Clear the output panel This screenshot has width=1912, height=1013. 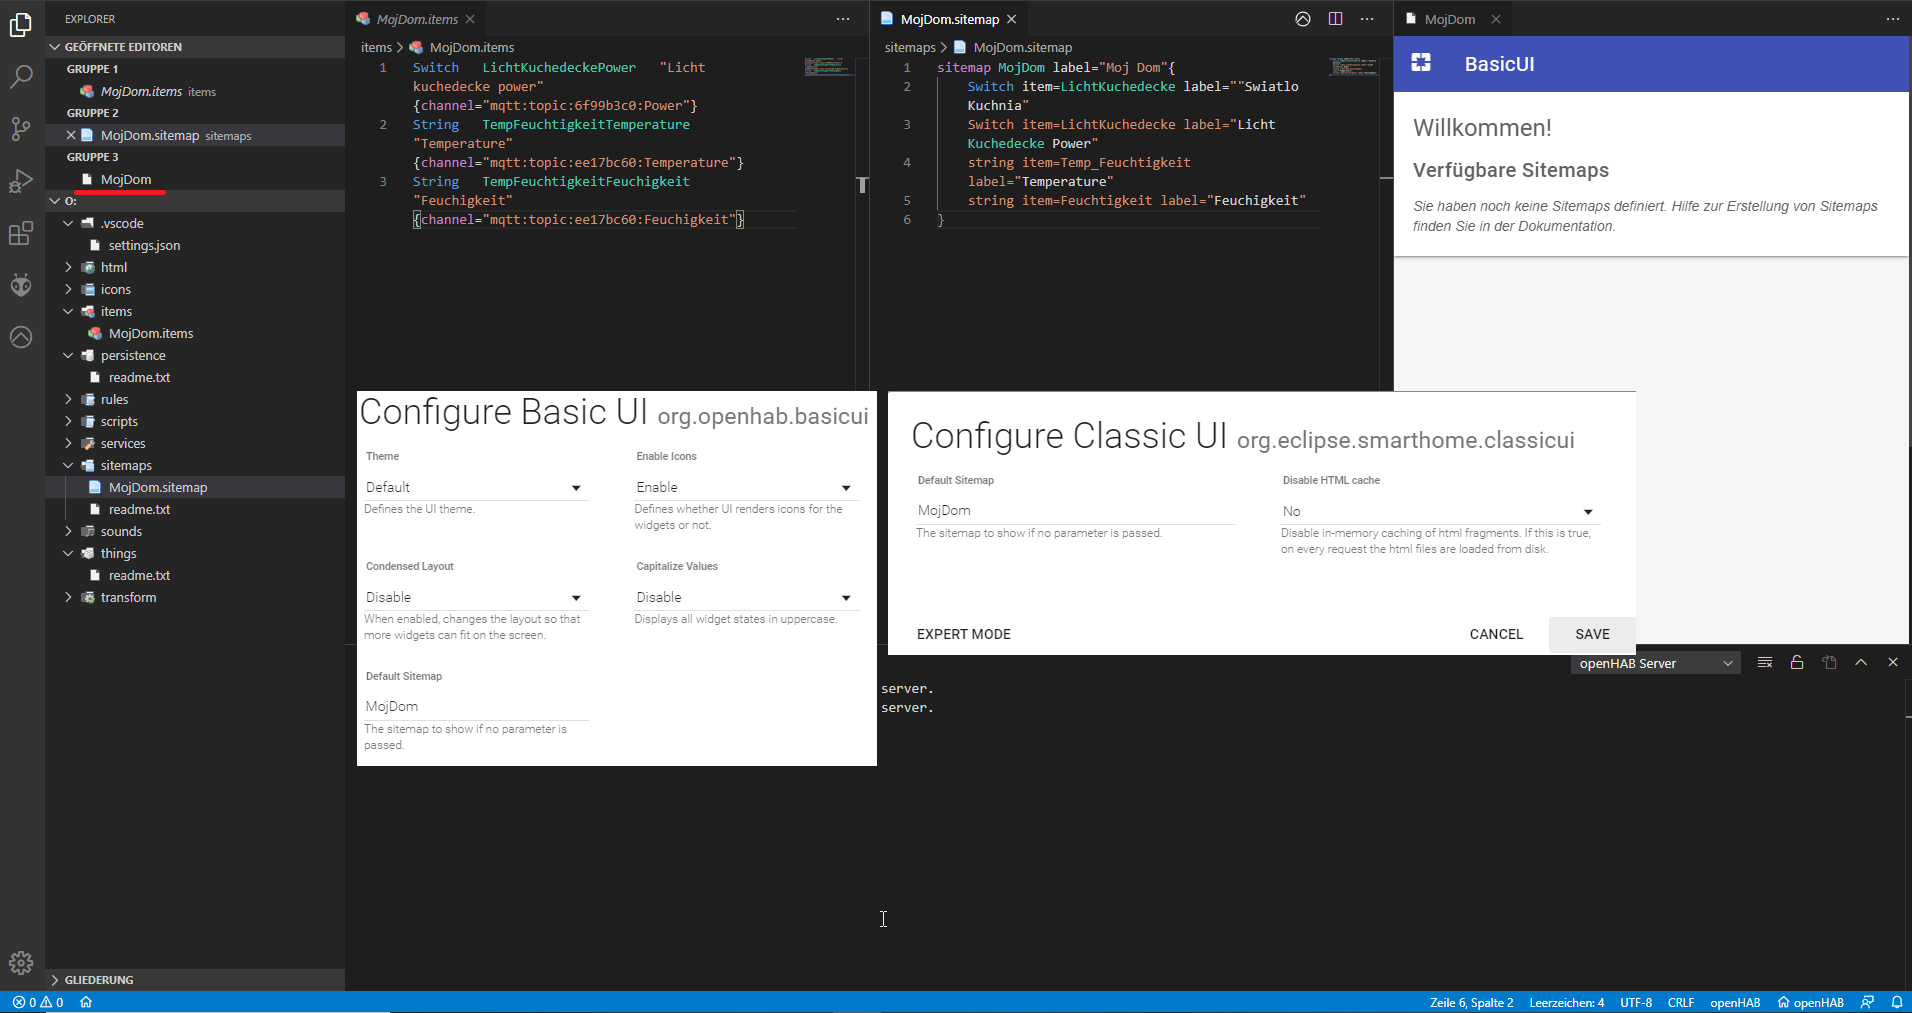(1765, 662)
